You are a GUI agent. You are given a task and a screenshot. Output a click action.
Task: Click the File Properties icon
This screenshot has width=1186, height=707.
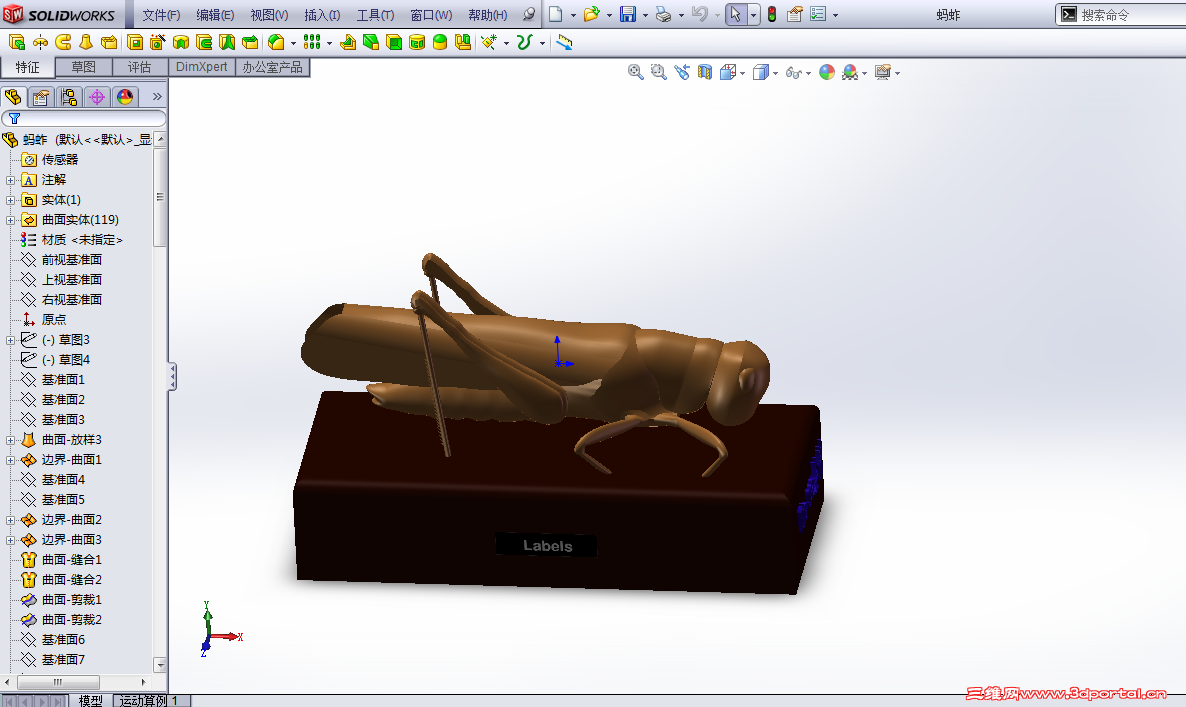tap(794, 14)
